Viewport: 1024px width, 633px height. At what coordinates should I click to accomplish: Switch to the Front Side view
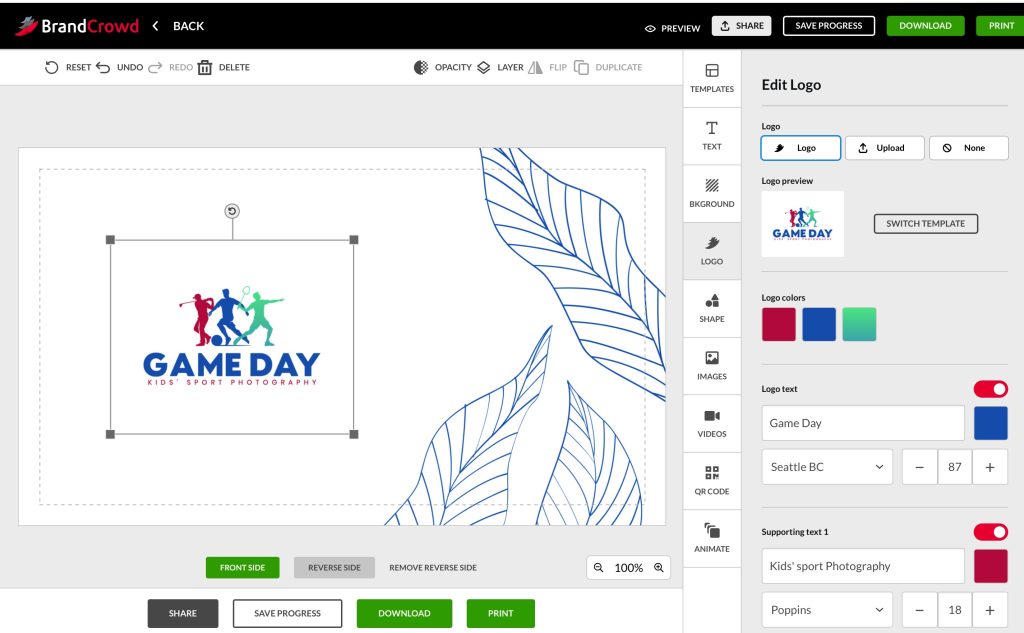coord(242,568)
